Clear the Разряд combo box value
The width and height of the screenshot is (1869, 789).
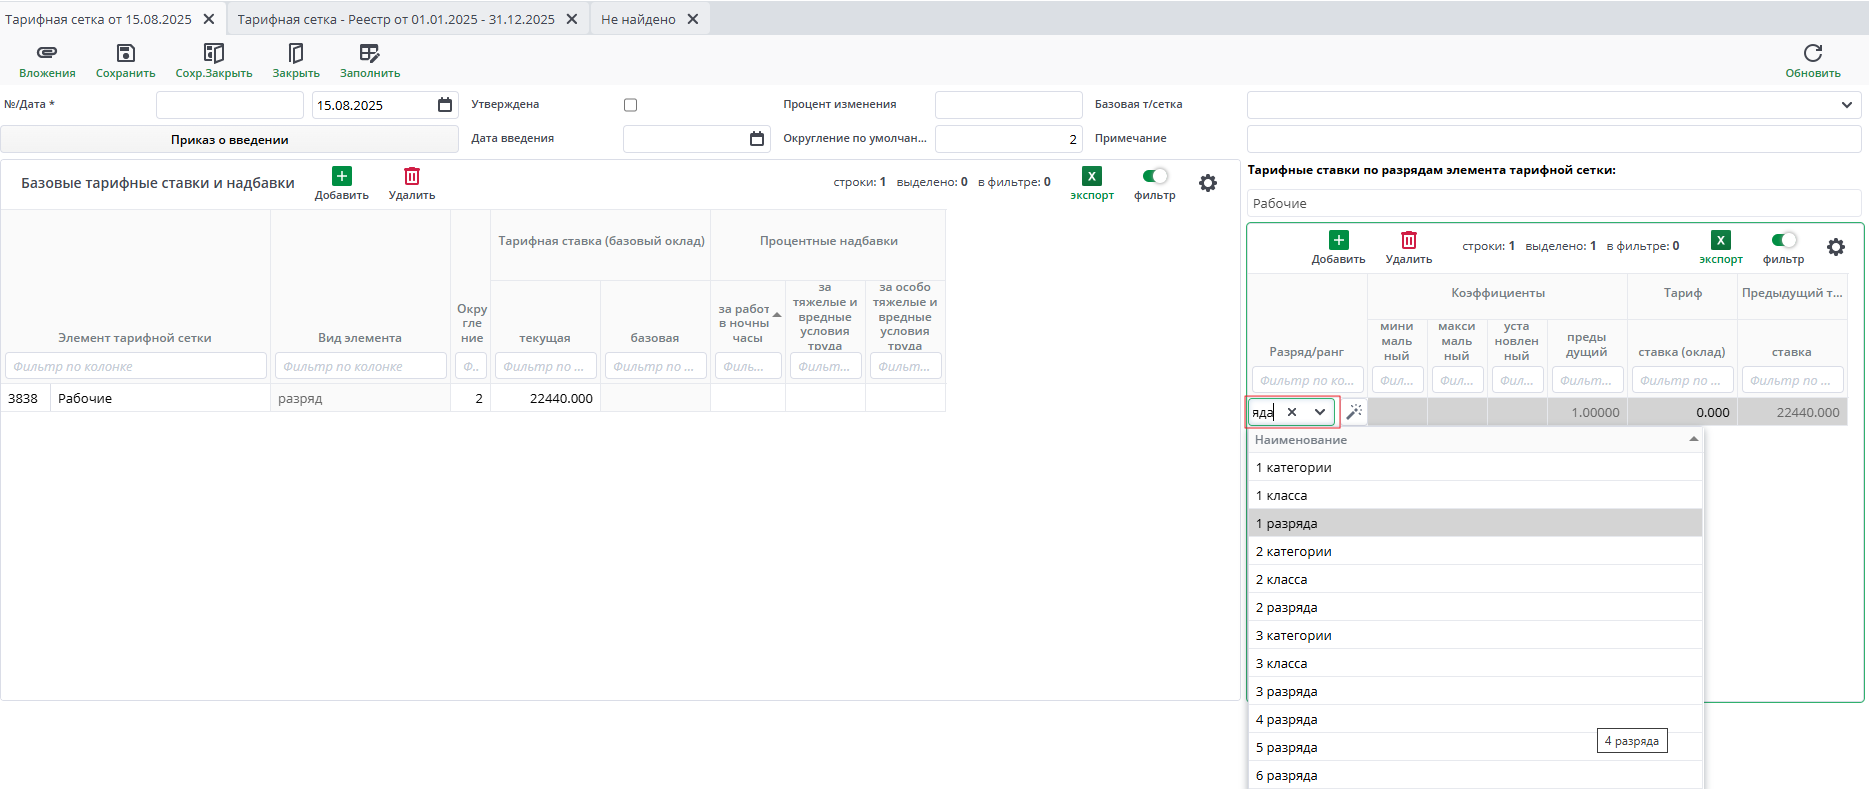tap(1292, 412)
